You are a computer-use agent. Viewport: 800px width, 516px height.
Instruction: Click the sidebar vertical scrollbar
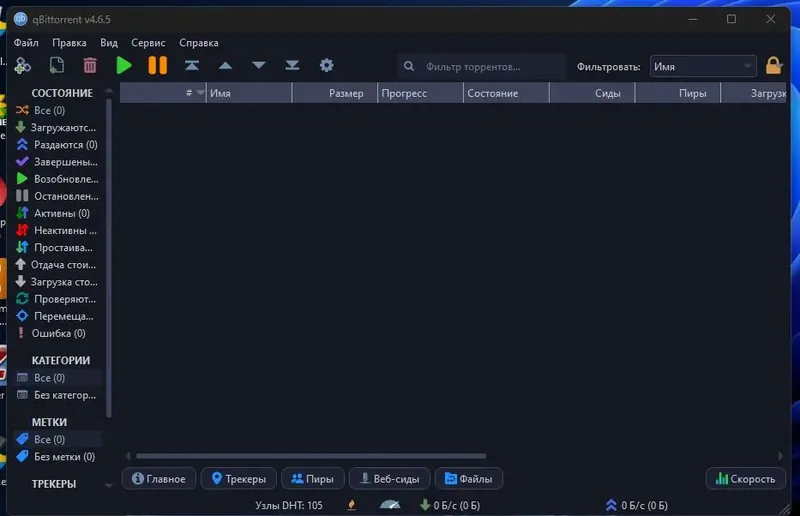[109, 258]
